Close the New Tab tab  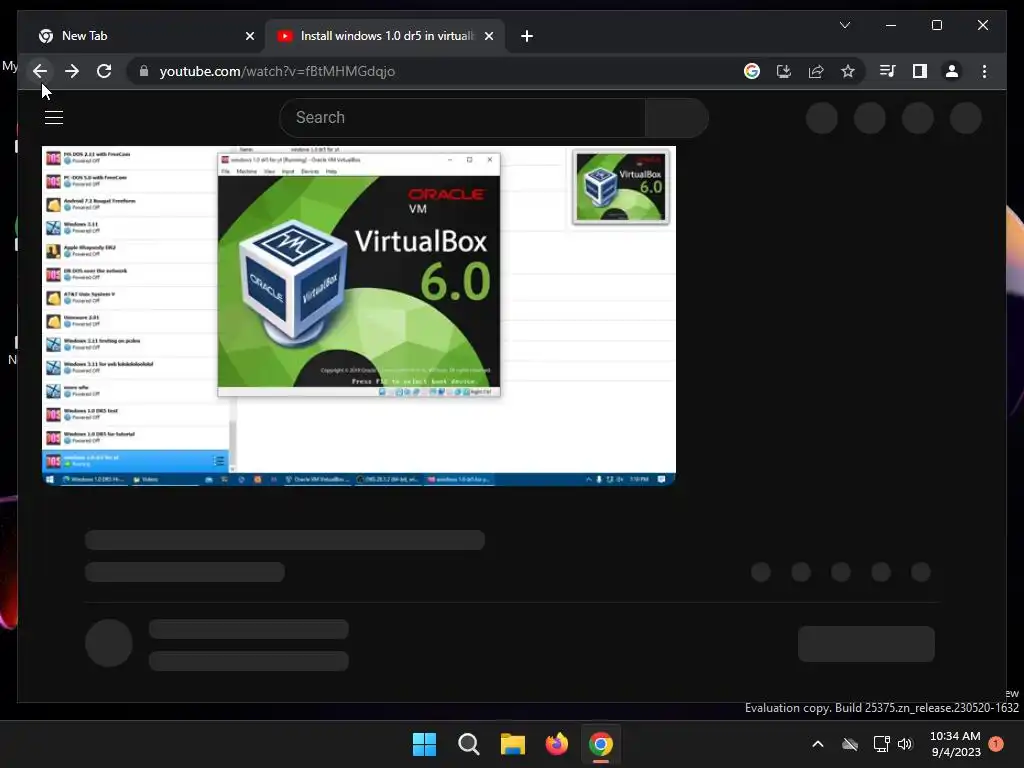pyautogui.click(x=249, y=37)
